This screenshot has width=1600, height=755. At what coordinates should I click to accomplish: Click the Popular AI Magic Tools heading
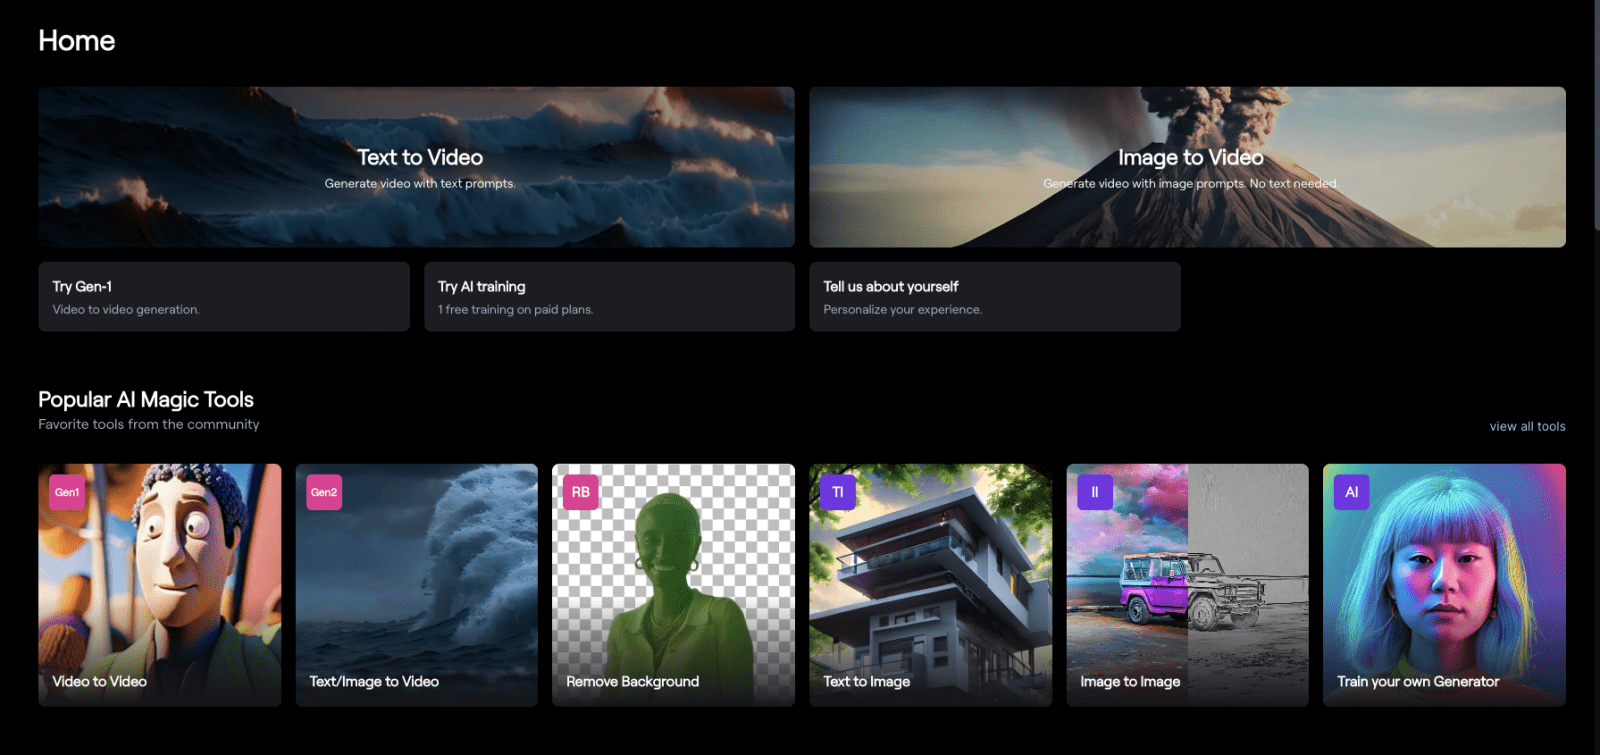pyautogui.click(x=146, y=400)
